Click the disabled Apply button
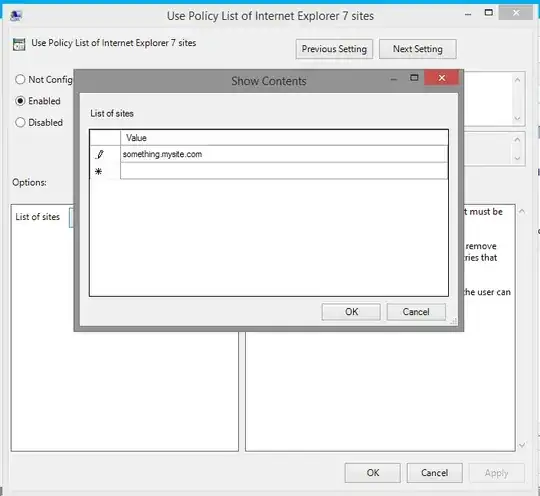The image size is (540, 496). (x=497, y=473)
